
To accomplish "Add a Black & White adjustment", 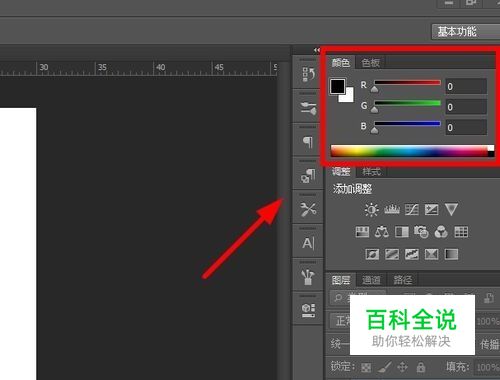I will coord(402,232).
